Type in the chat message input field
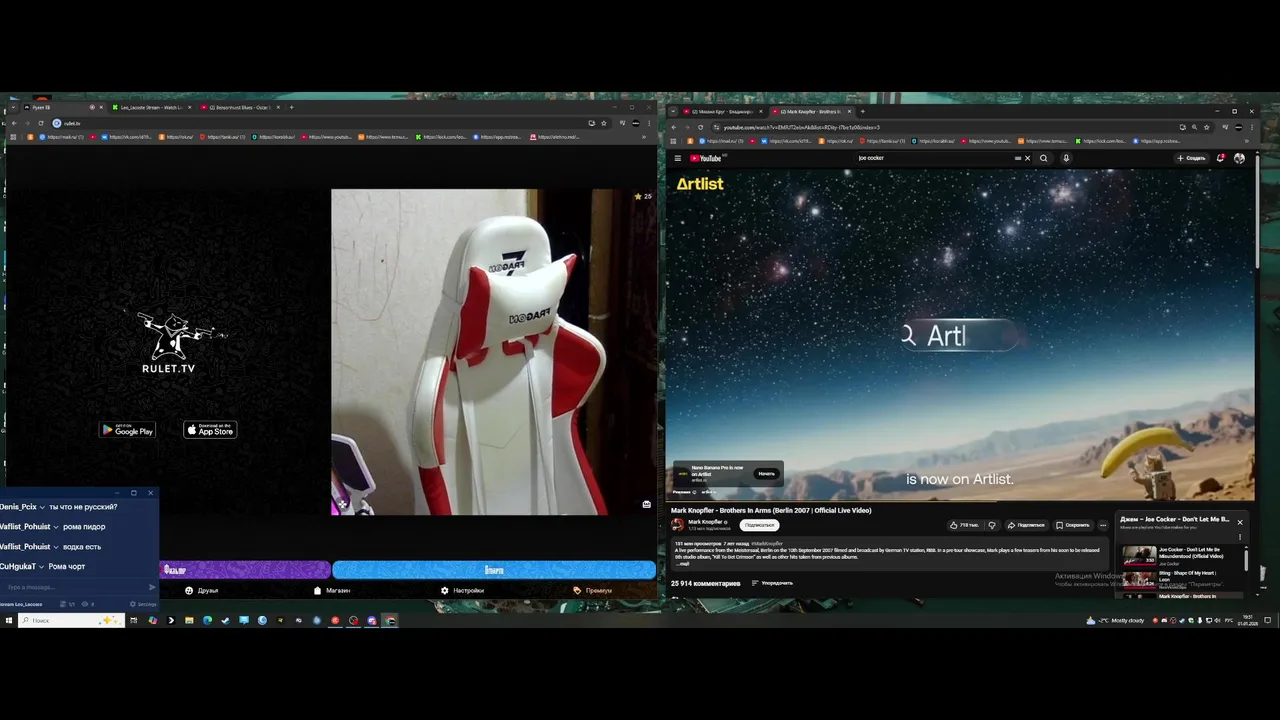Viewport: 1280px width, 720px height. tap(74, 587)
